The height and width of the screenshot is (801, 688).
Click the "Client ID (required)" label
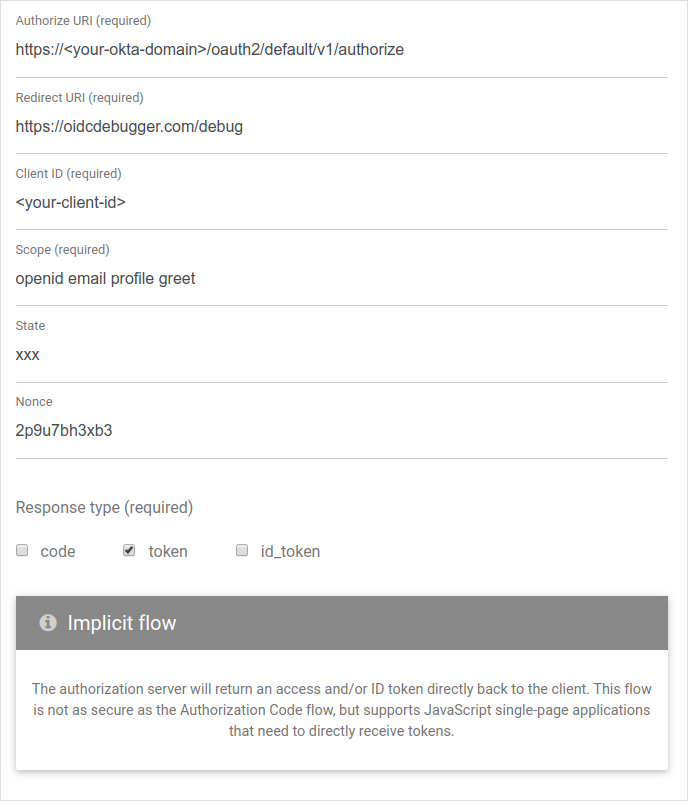tap(68, 174)
